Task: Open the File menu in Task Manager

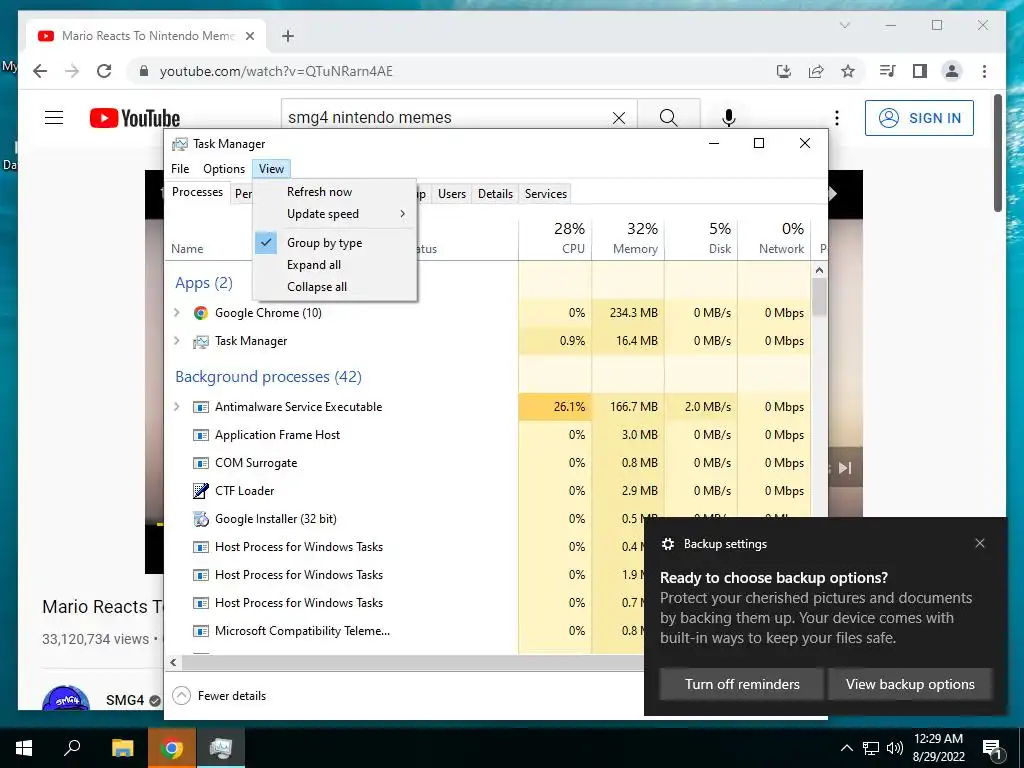Action: pyautogui.click(x=180, y=169)
